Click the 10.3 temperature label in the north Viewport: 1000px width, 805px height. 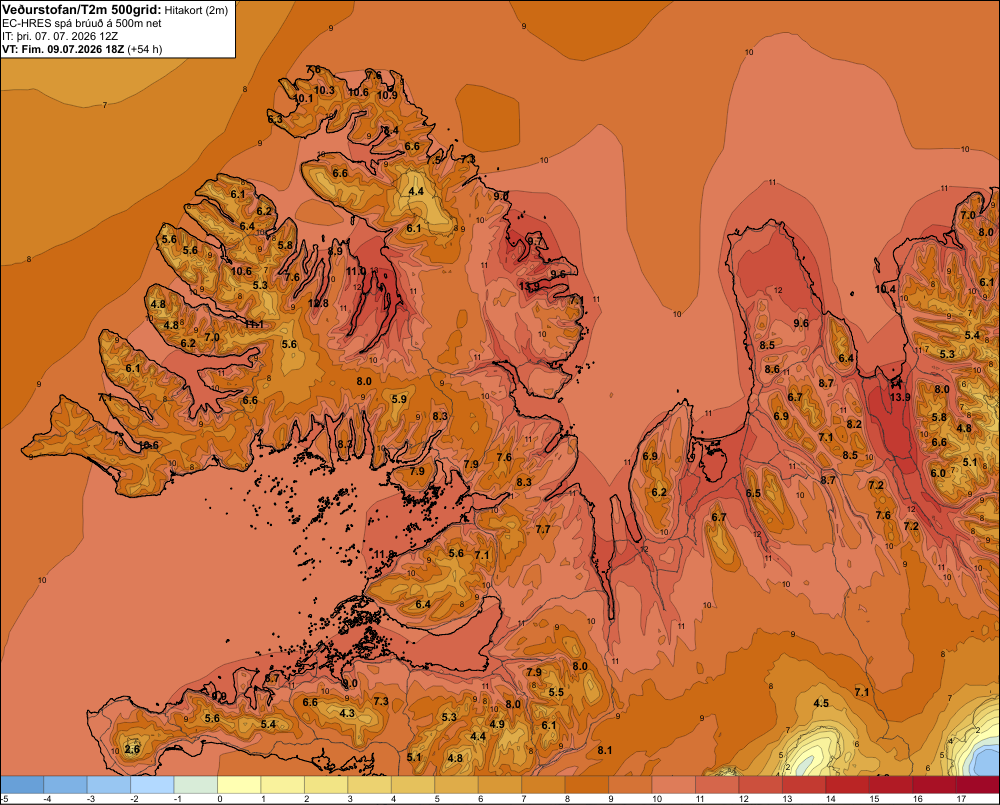pyautogui.click(x=324, y=91)
